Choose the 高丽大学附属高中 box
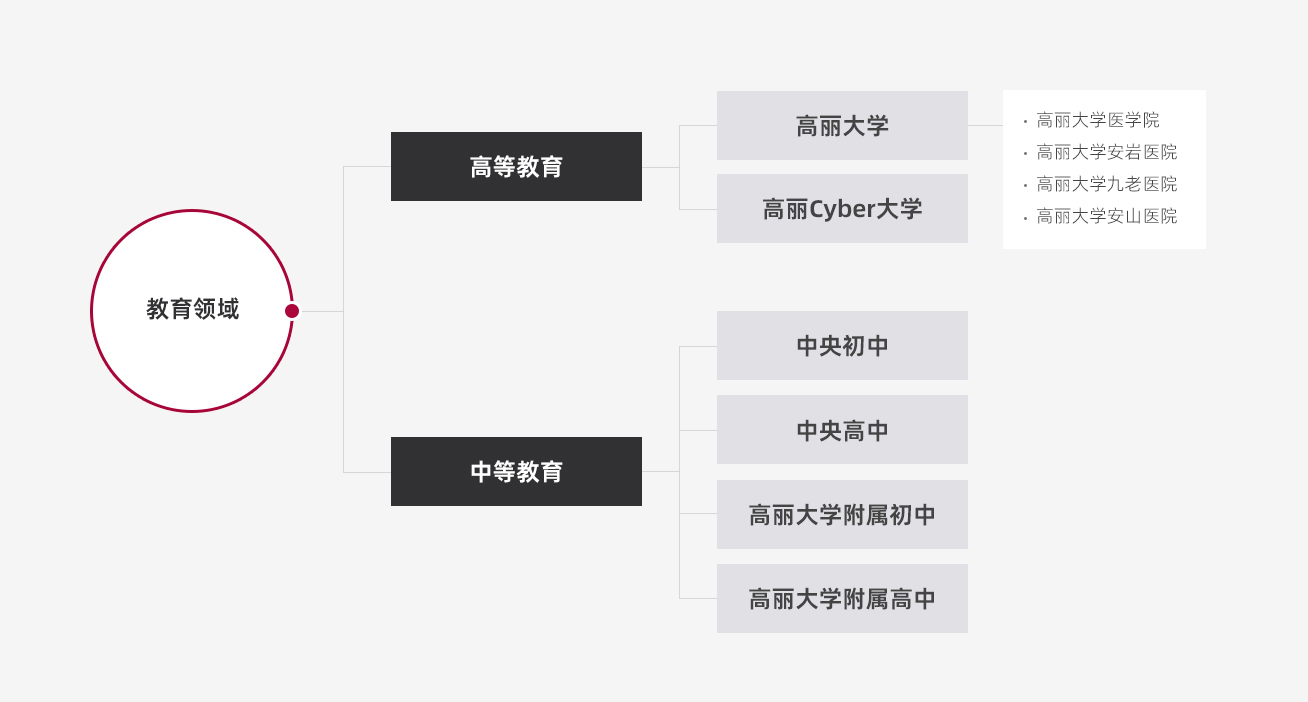The height and width of the screenshot is (702, 1308). (x=842, y=599)
